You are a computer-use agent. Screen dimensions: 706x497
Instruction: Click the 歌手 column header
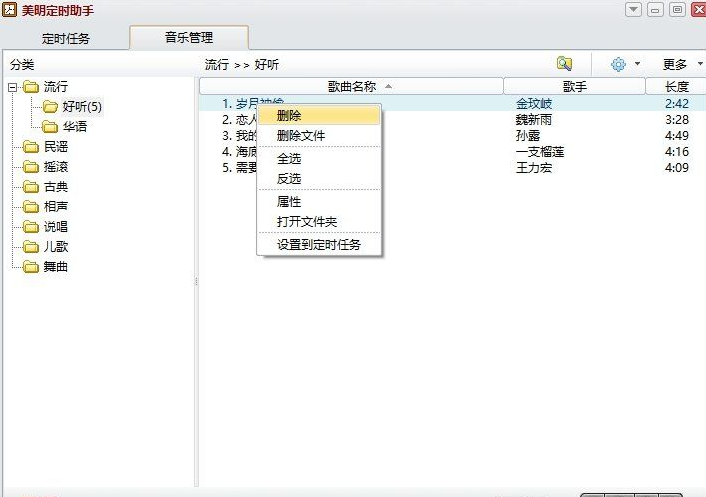(x=574, y=87)
